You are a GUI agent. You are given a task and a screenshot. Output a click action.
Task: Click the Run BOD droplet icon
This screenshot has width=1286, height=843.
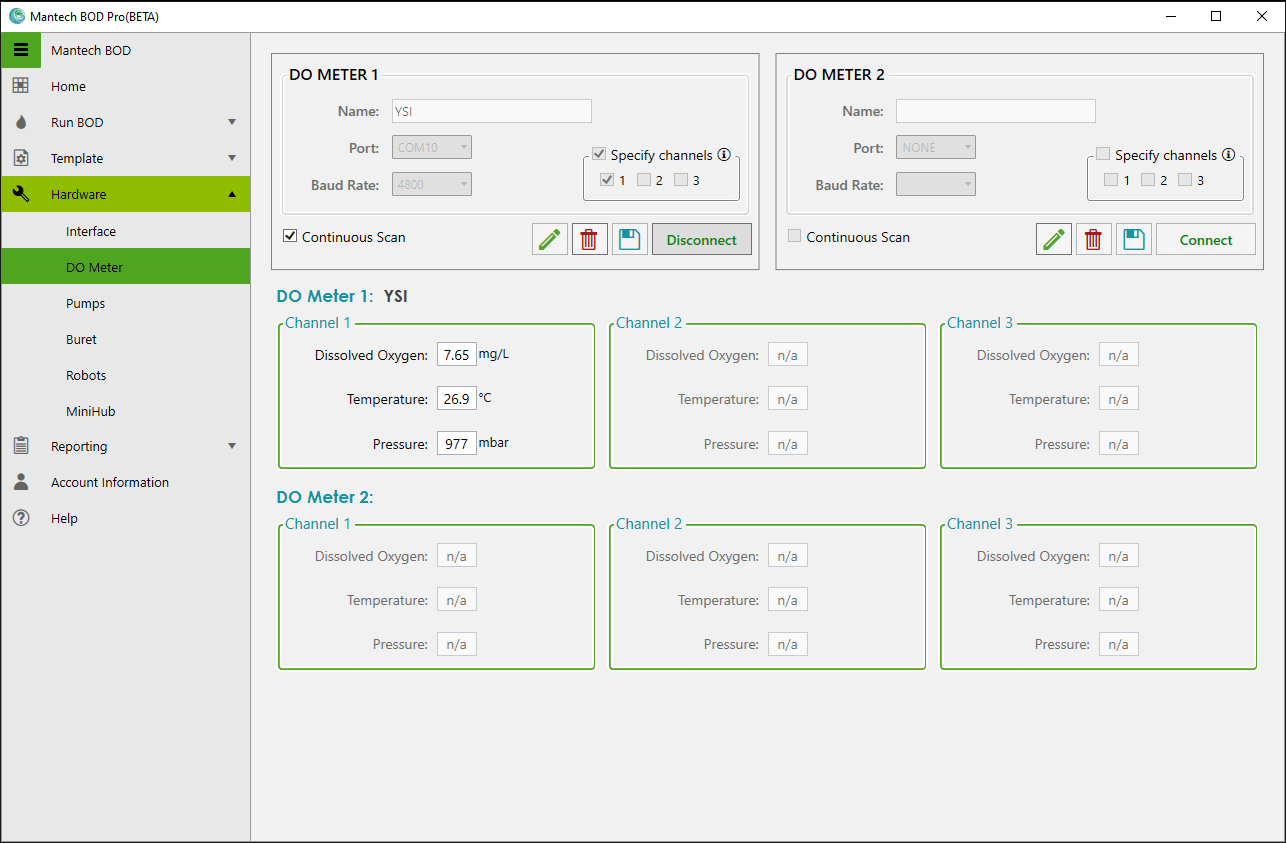tap(21, 122)
